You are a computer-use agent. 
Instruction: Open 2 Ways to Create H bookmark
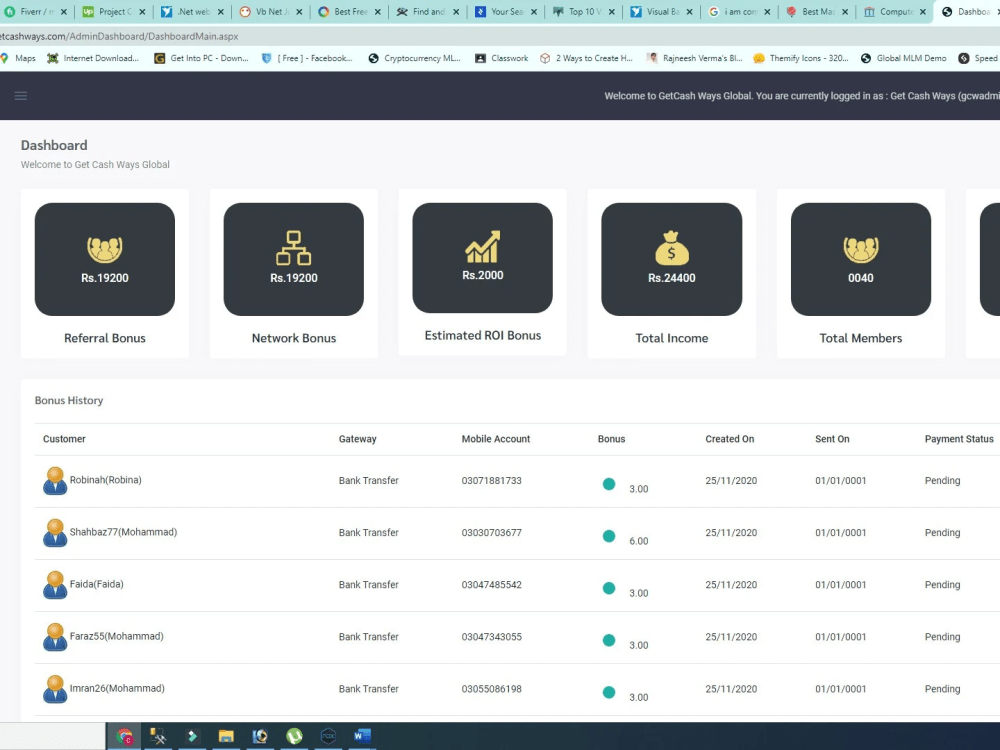pos(586,58)
